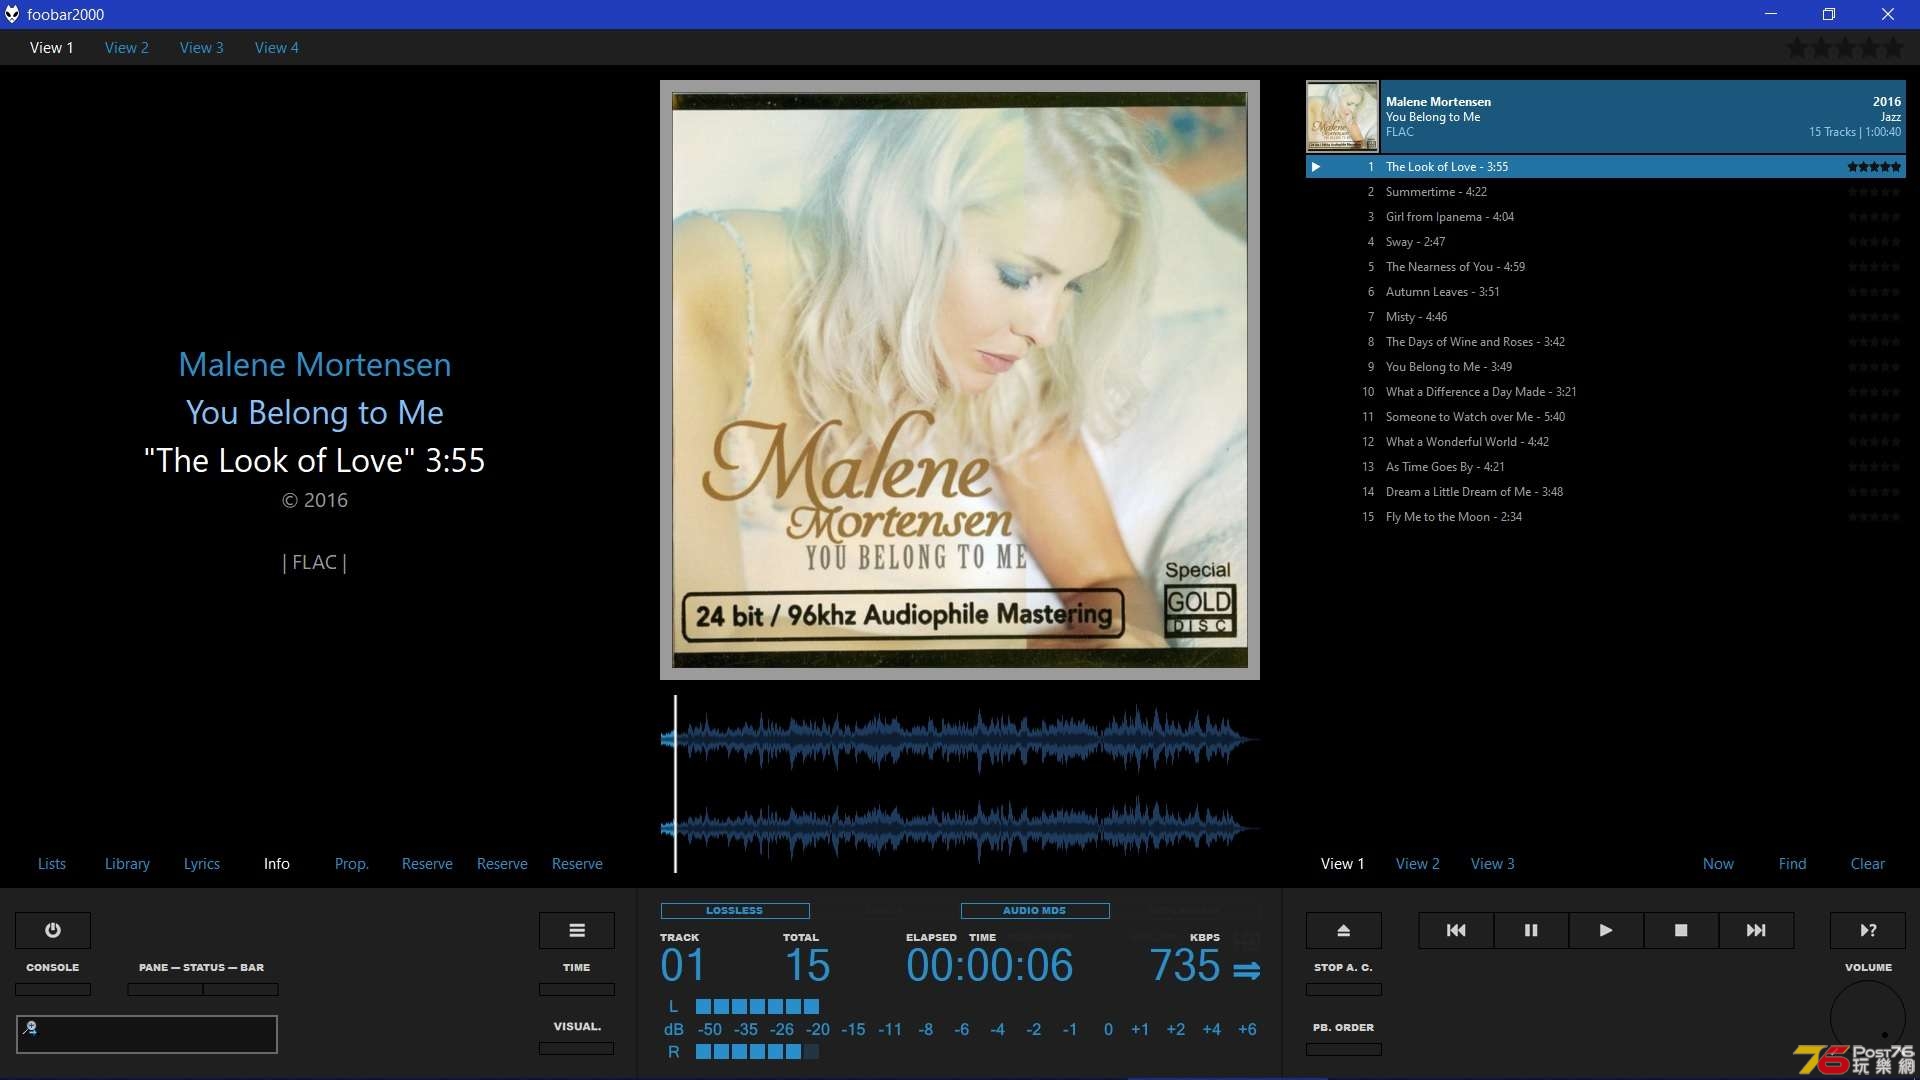Toggle the left Pane indicator below PANE — STATUS — BAR

[x=165, y=989]
